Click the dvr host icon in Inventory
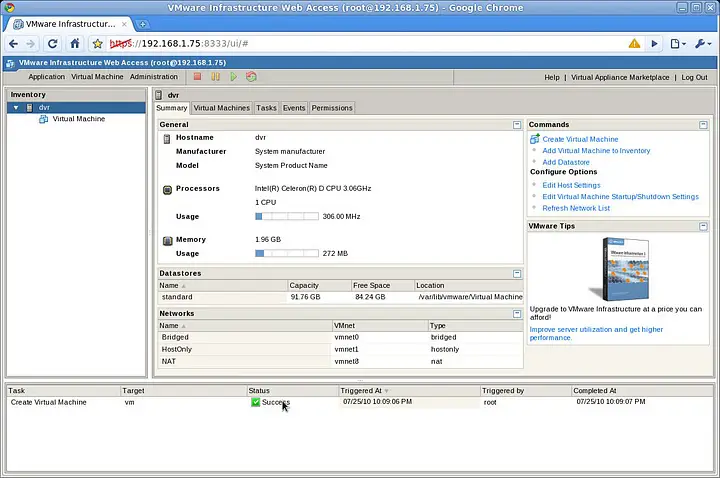This screenshot has height=478, width=720. point(29,107)
